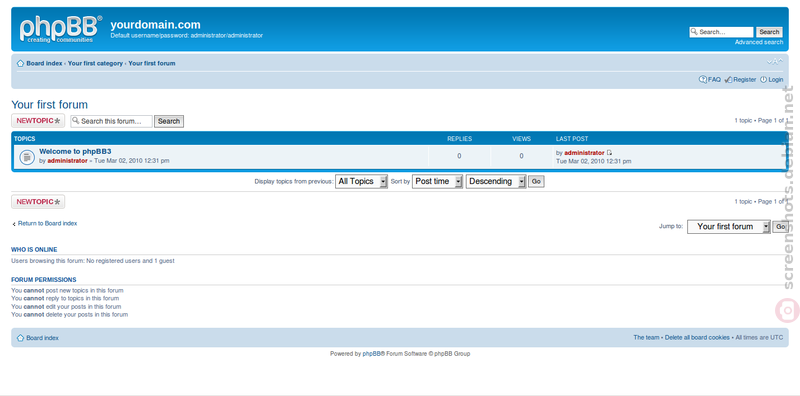This screenshot has width=800, height=396.
Task: Click the Login power icon
Action: (763, 80)
